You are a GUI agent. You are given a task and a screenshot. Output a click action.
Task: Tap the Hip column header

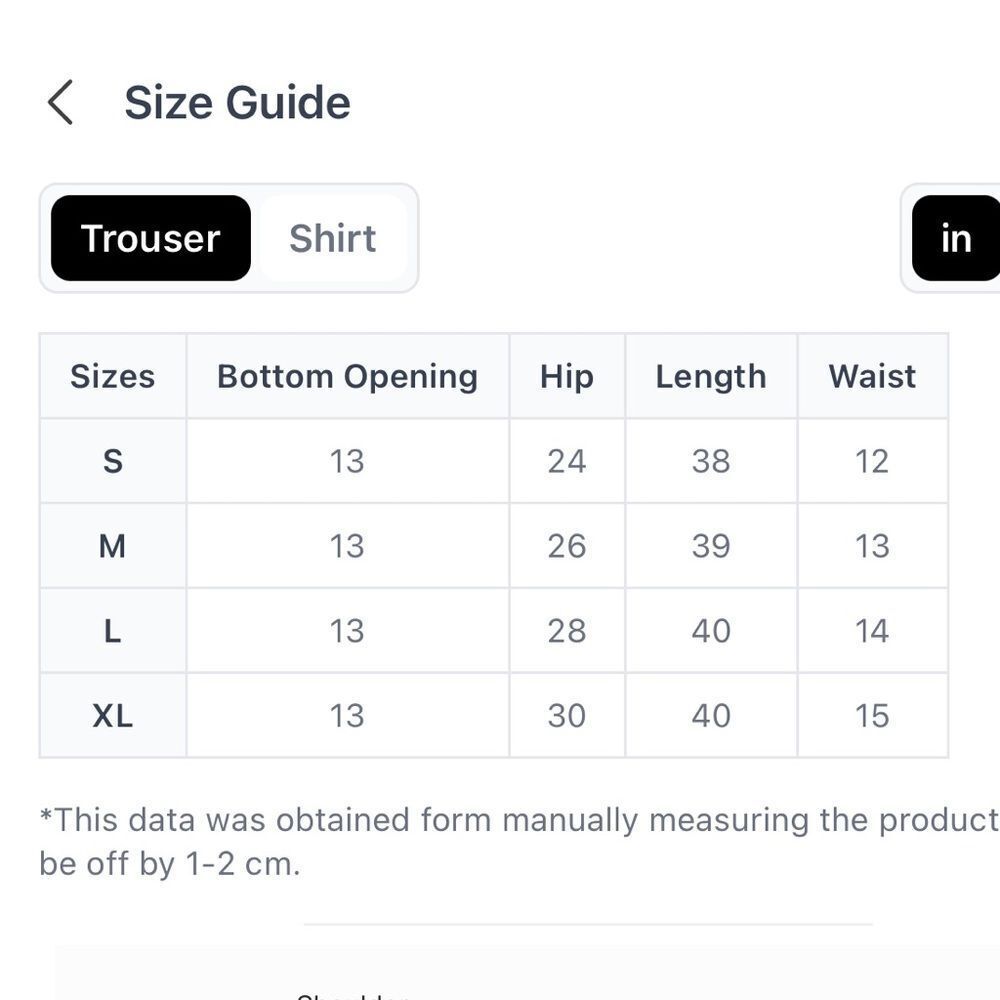567,376
